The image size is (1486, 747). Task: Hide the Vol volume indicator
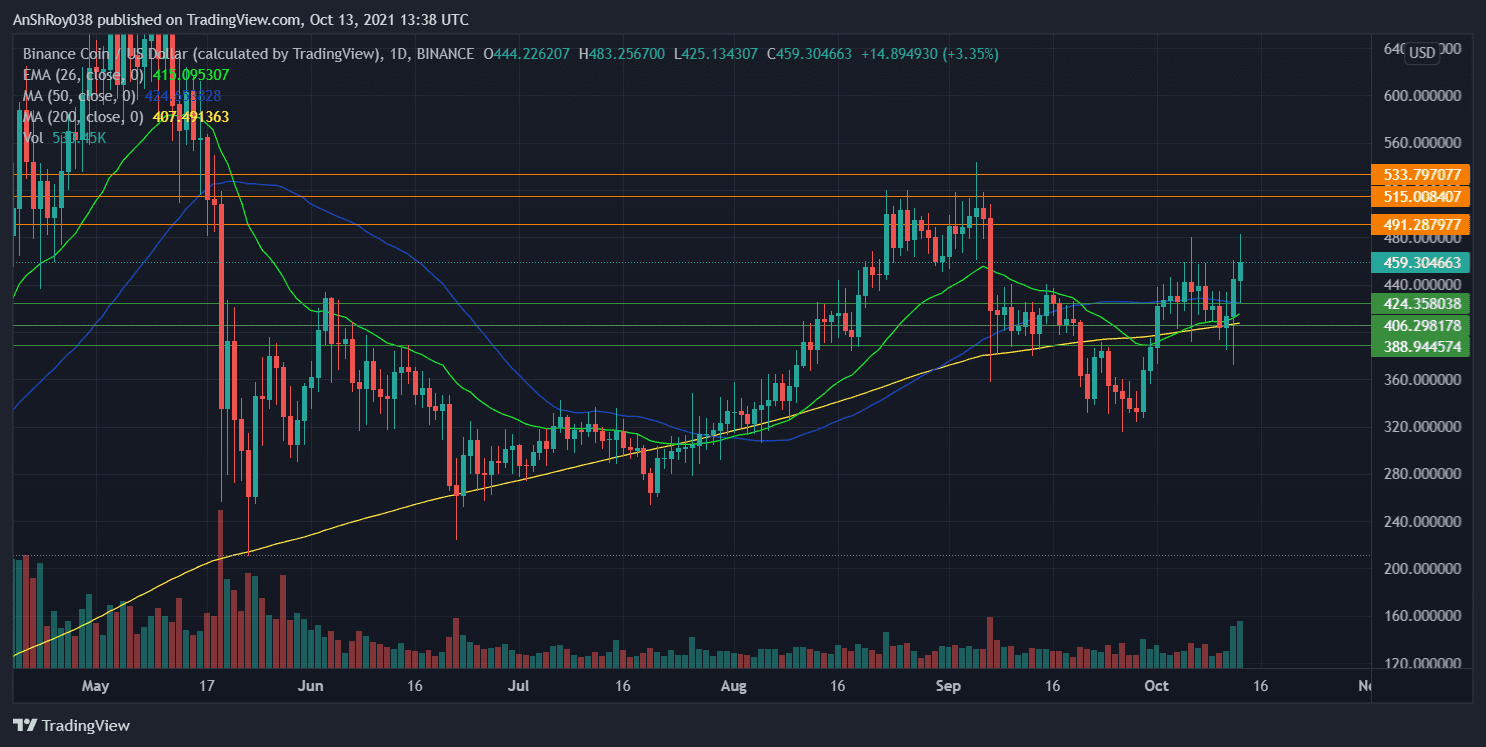[33, 137]
